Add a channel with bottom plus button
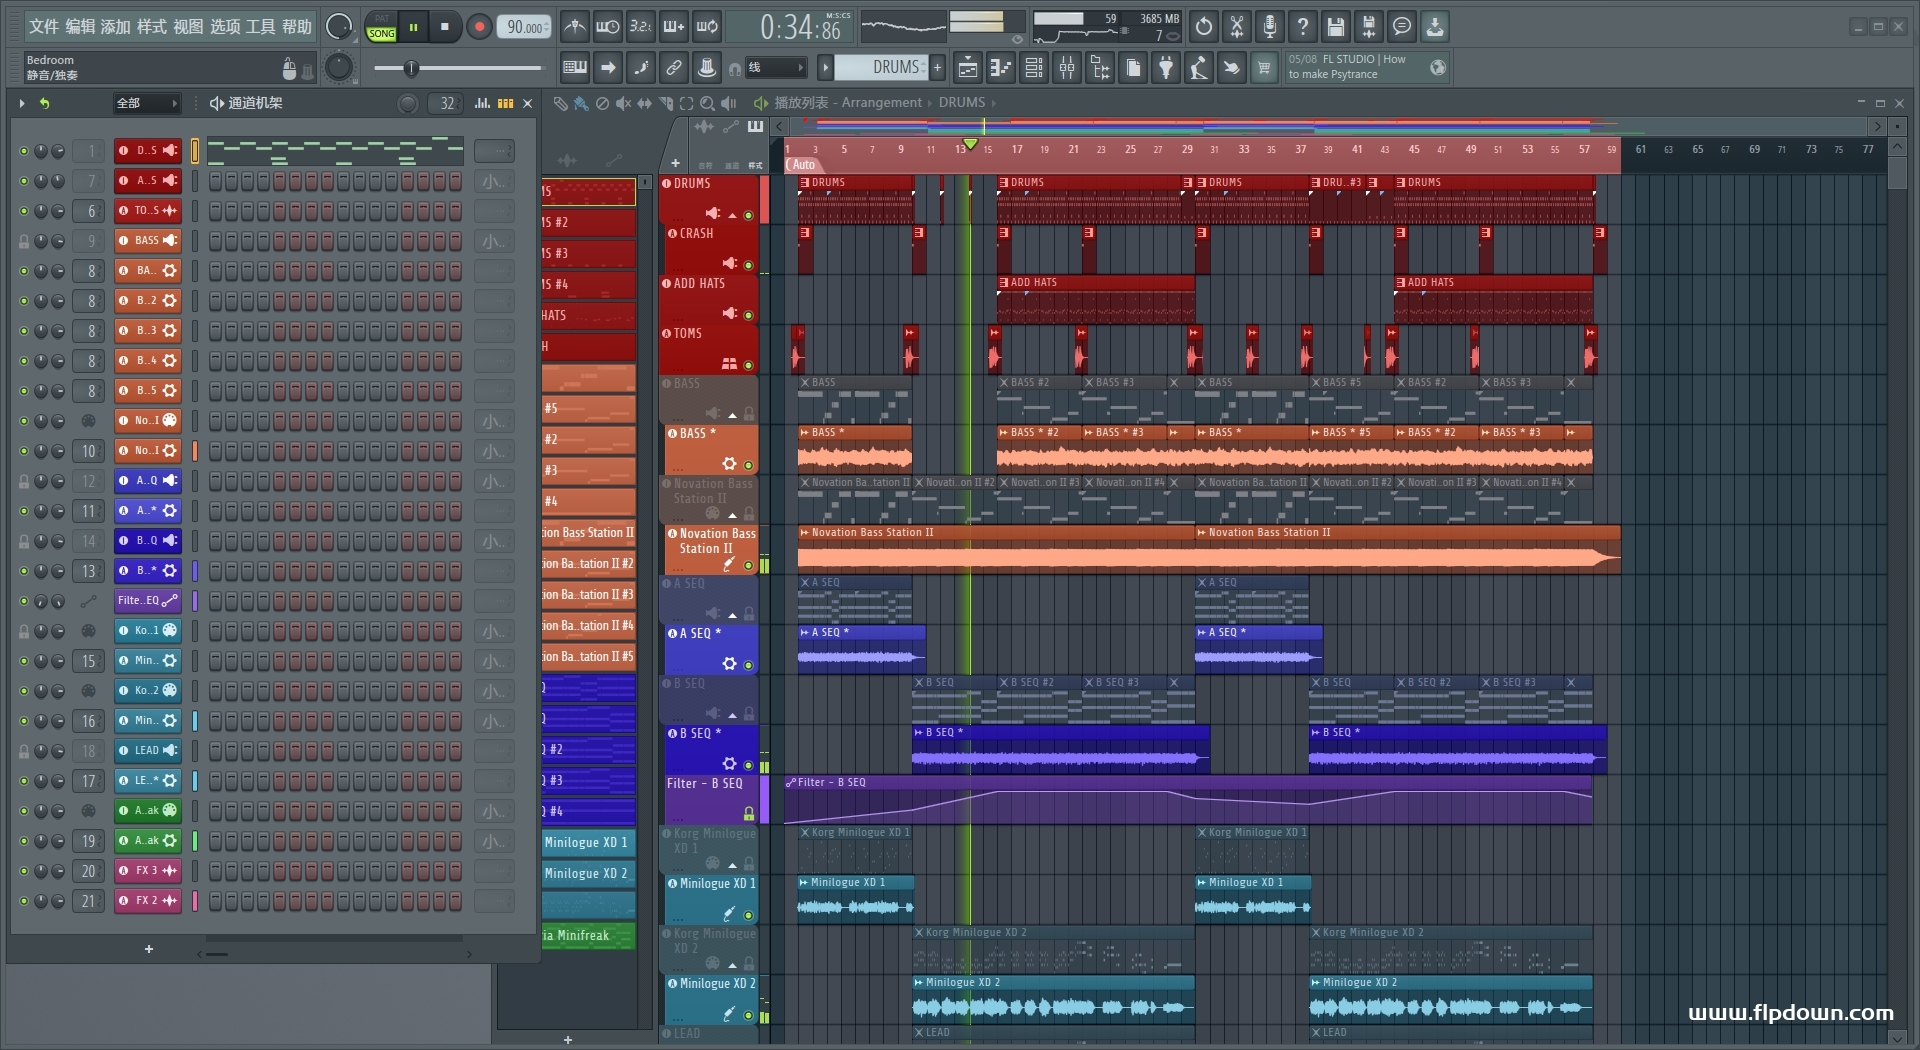The width and height of the screenshot is (1920, 1050). point(149,949)
